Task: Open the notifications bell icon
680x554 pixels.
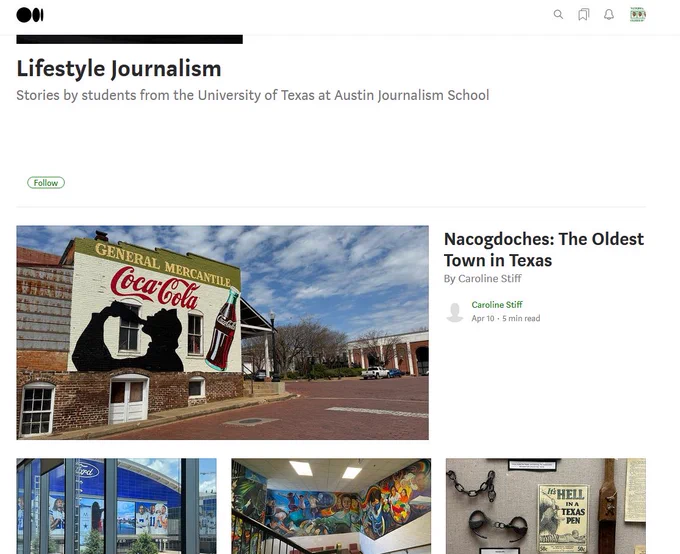Action: pyautogui.click(x=609, y=15)
